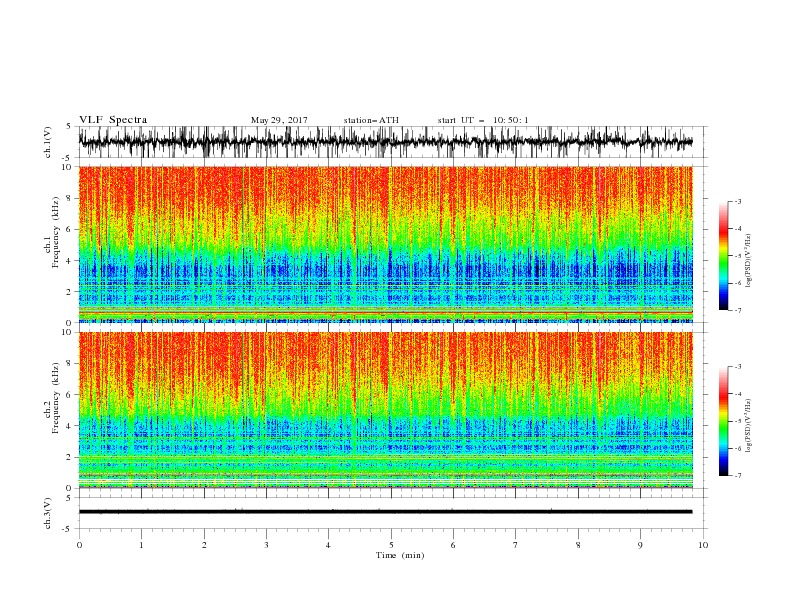Click the '-3' value on upper colorbar
792x612 pixels.
[737, 201]
